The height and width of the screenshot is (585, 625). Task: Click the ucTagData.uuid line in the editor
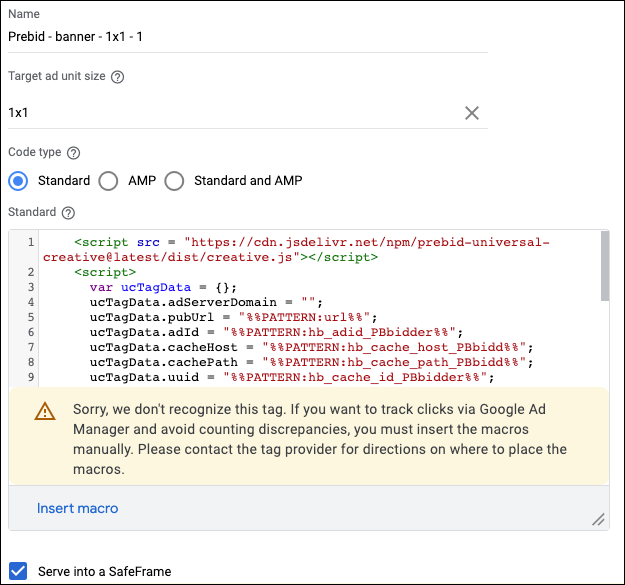coord(292,377)
